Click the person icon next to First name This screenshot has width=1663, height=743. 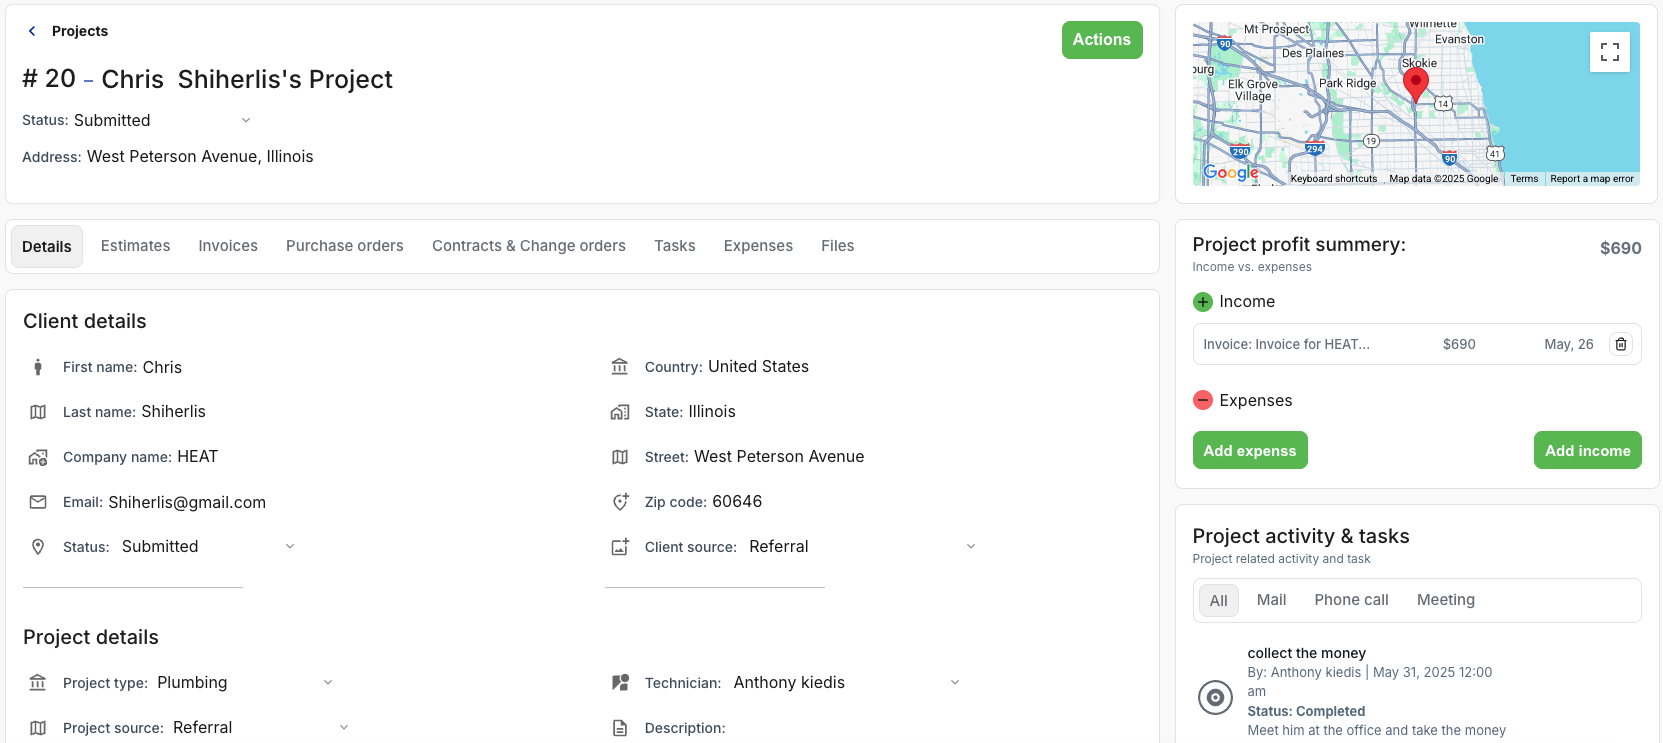[38, 367]
